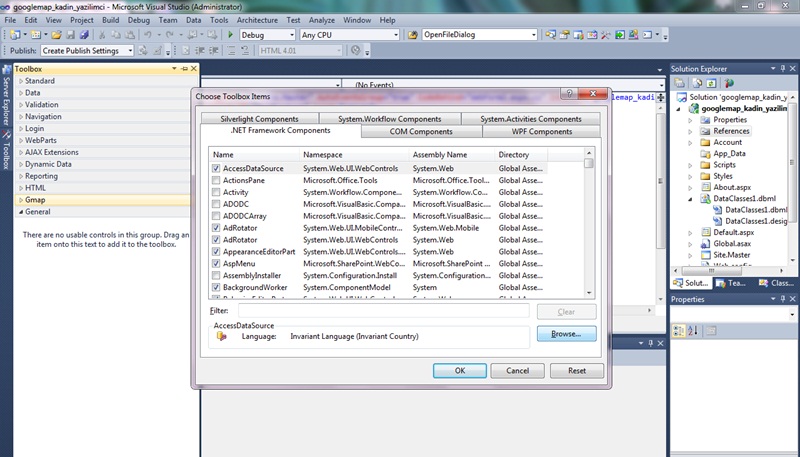
Task: Check the AssemblyInstaller checkbox
Action: click(x=216, y=275)
